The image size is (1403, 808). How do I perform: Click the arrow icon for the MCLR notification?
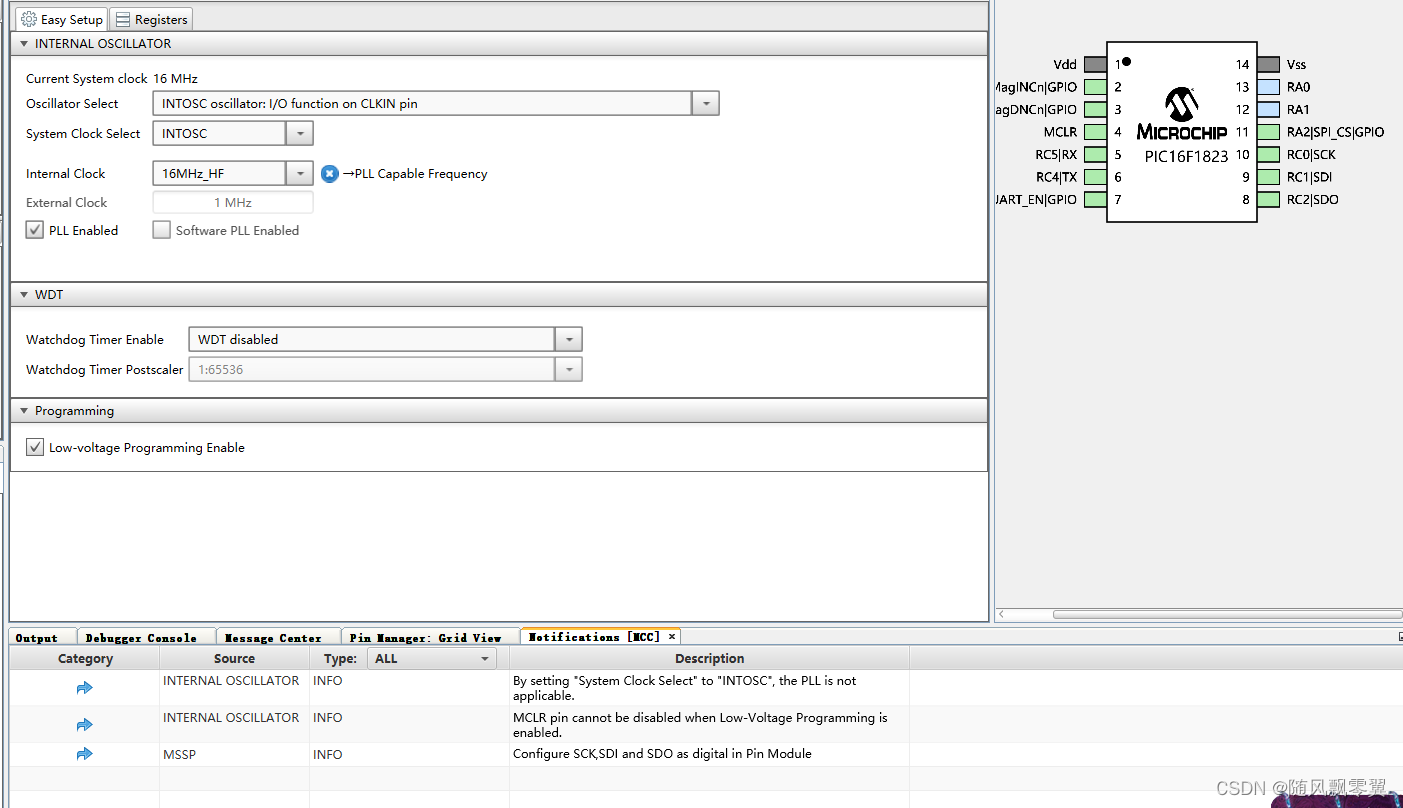point(84,725)
